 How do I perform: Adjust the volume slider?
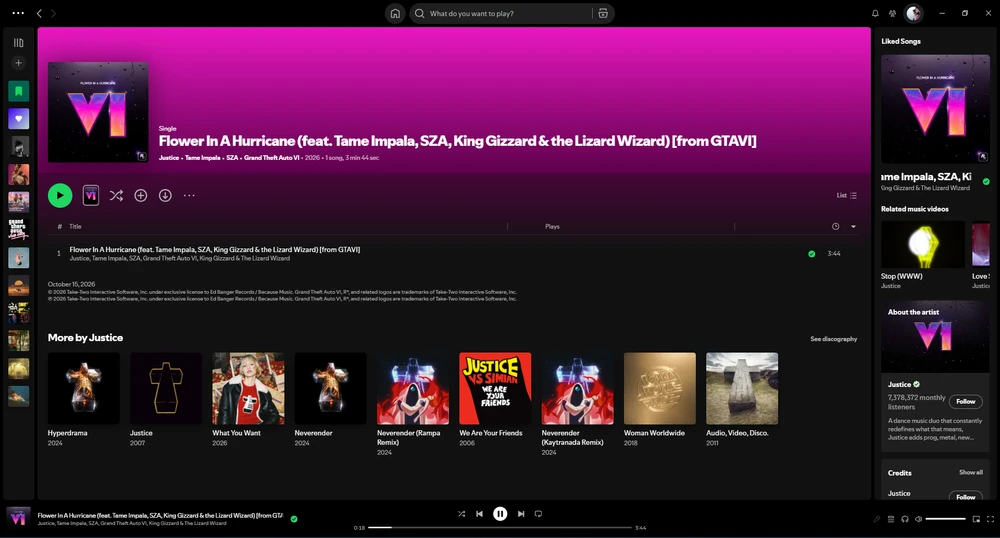point(946,519)
